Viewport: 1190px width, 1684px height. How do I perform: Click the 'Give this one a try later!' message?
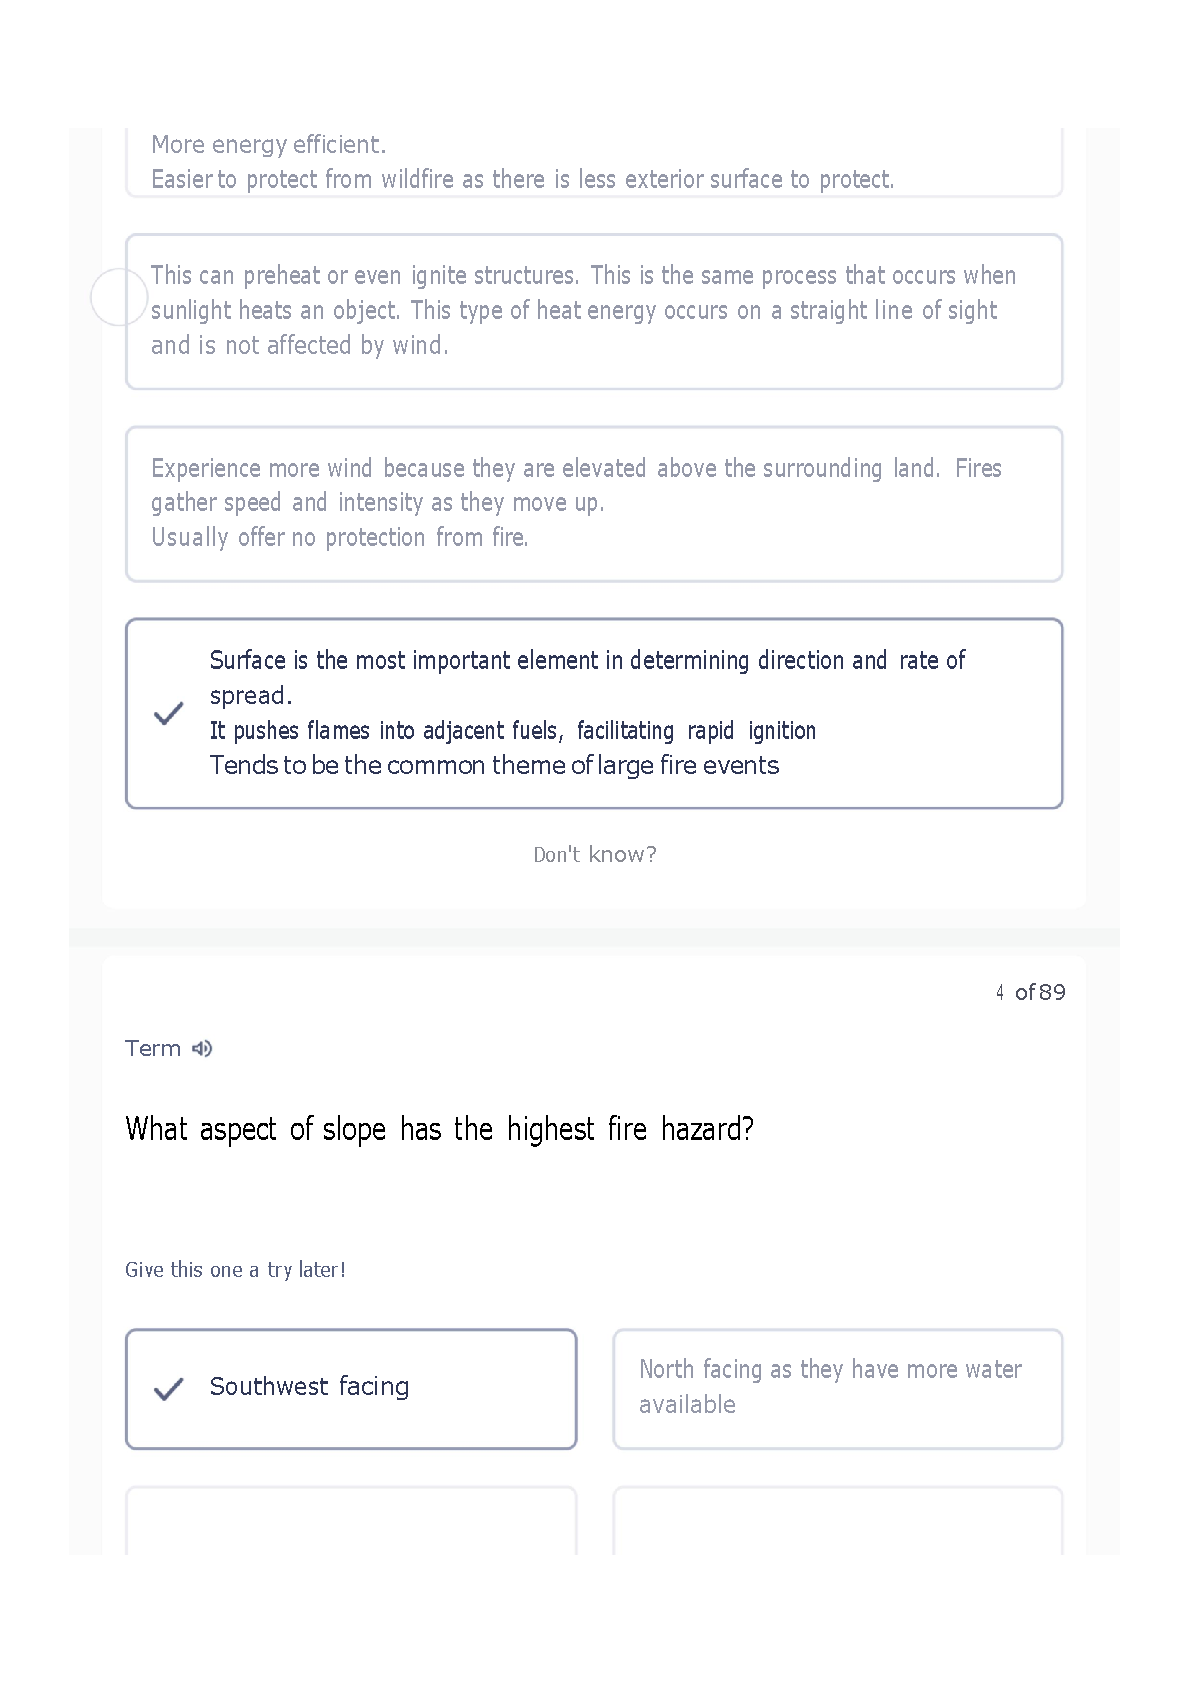[235, 1270]
